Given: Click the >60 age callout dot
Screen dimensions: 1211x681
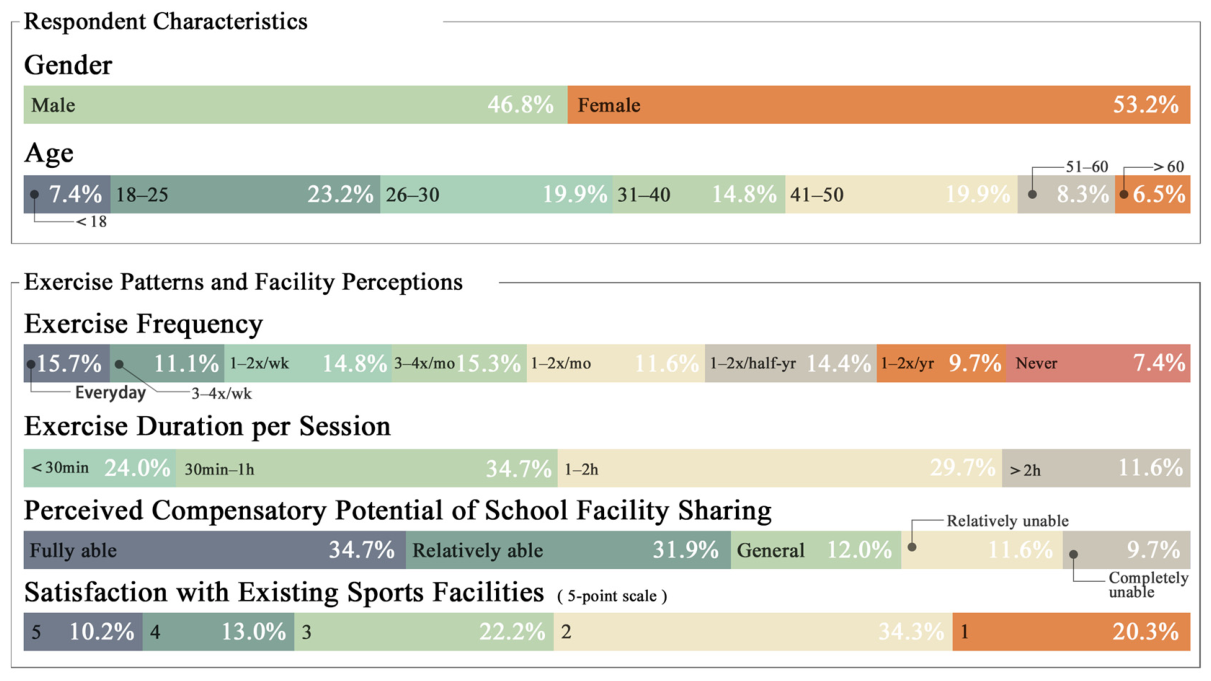Looking at the screenshot, I should coord(1123,194).
